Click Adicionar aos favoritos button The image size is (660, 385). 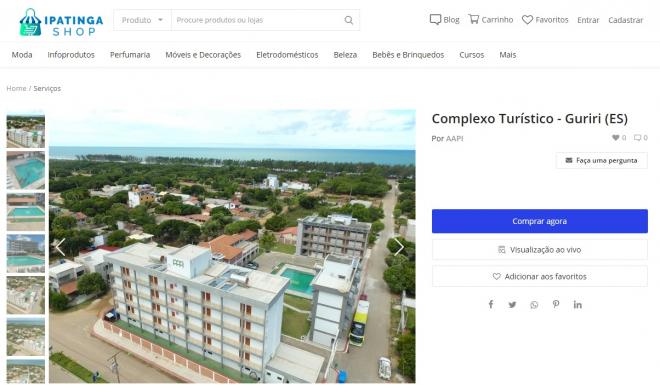tap(540, 276)
